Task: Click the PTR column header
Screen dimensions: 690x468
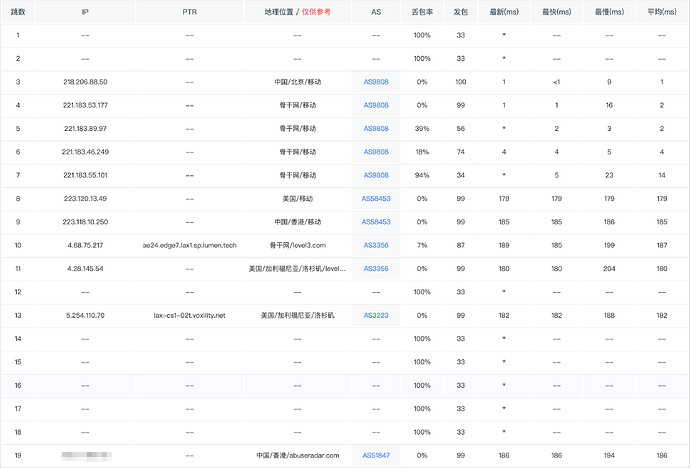Action: [190, 12]
